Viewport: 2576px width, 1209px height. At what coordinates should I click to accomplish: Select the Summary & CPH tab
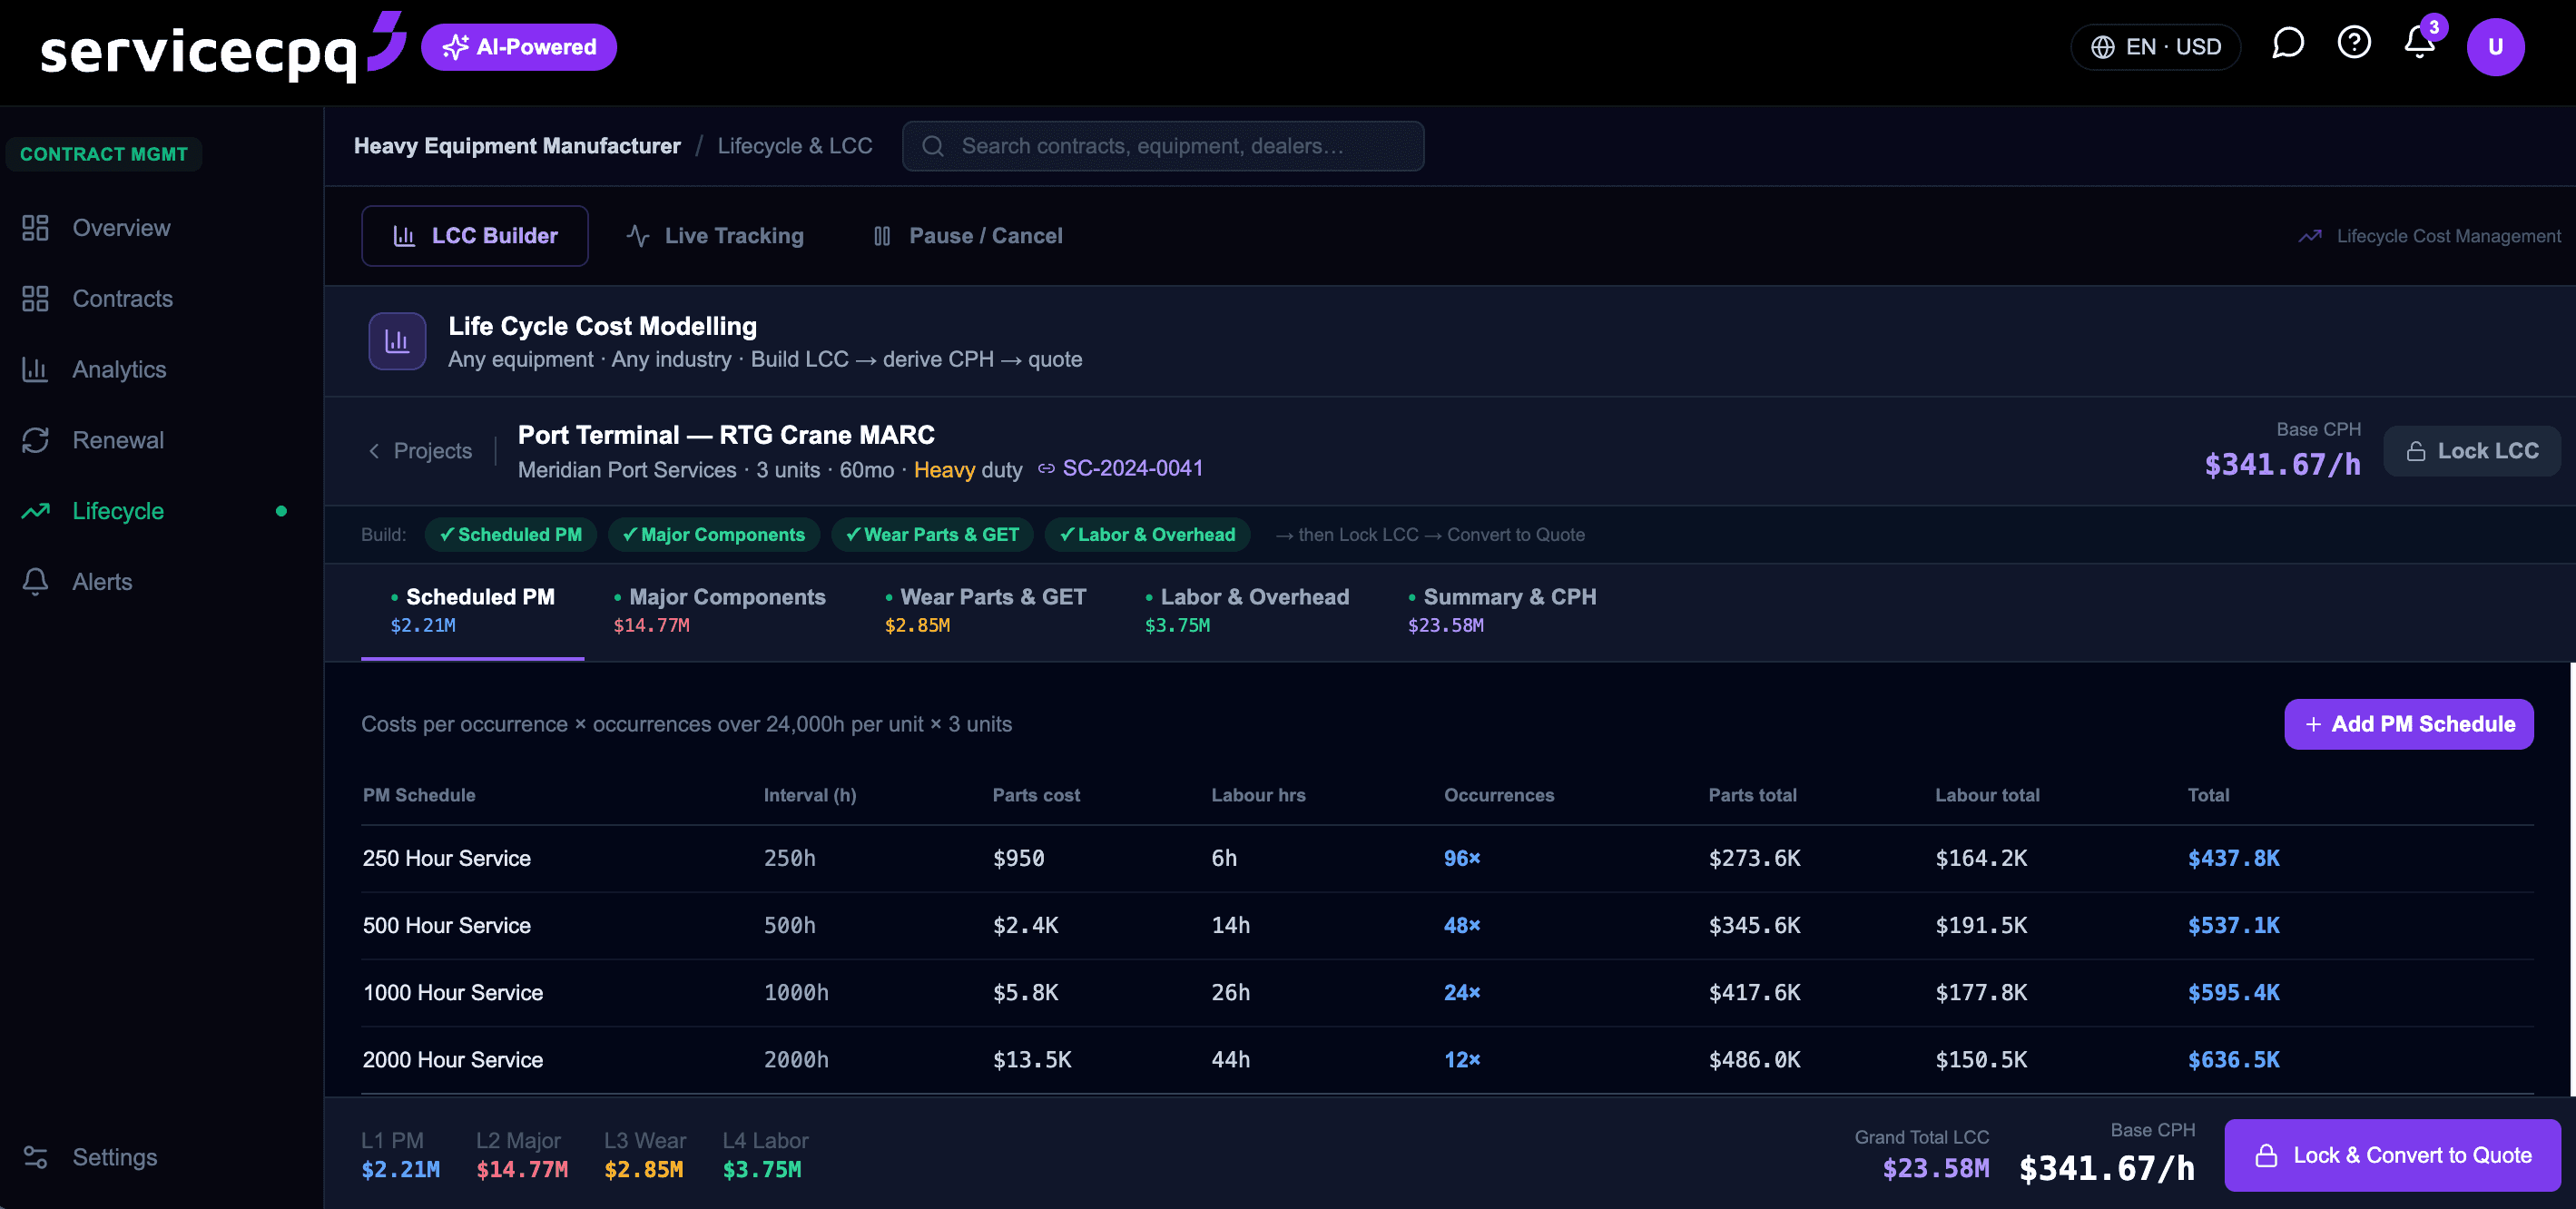tap(1501, 610)
